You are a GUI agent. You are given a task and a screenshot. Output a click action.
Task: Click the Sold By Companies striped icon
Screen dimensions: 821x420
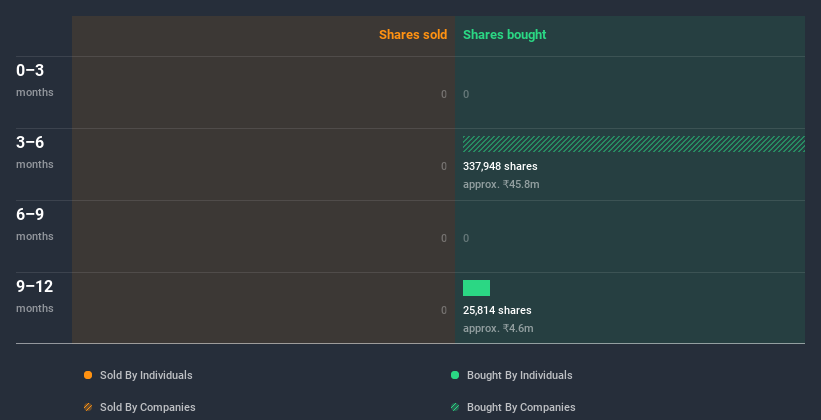pyautogui.click(x=88, y=407)
